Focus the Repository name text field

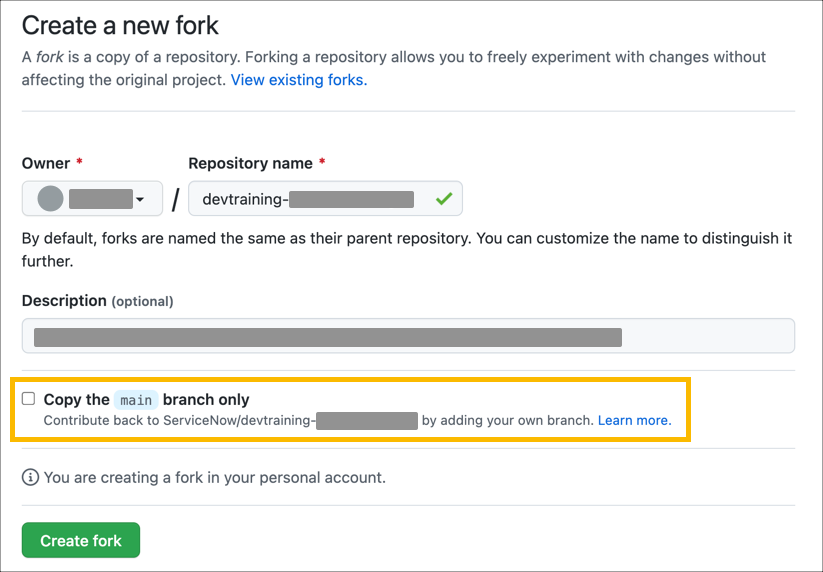[310, 199]
